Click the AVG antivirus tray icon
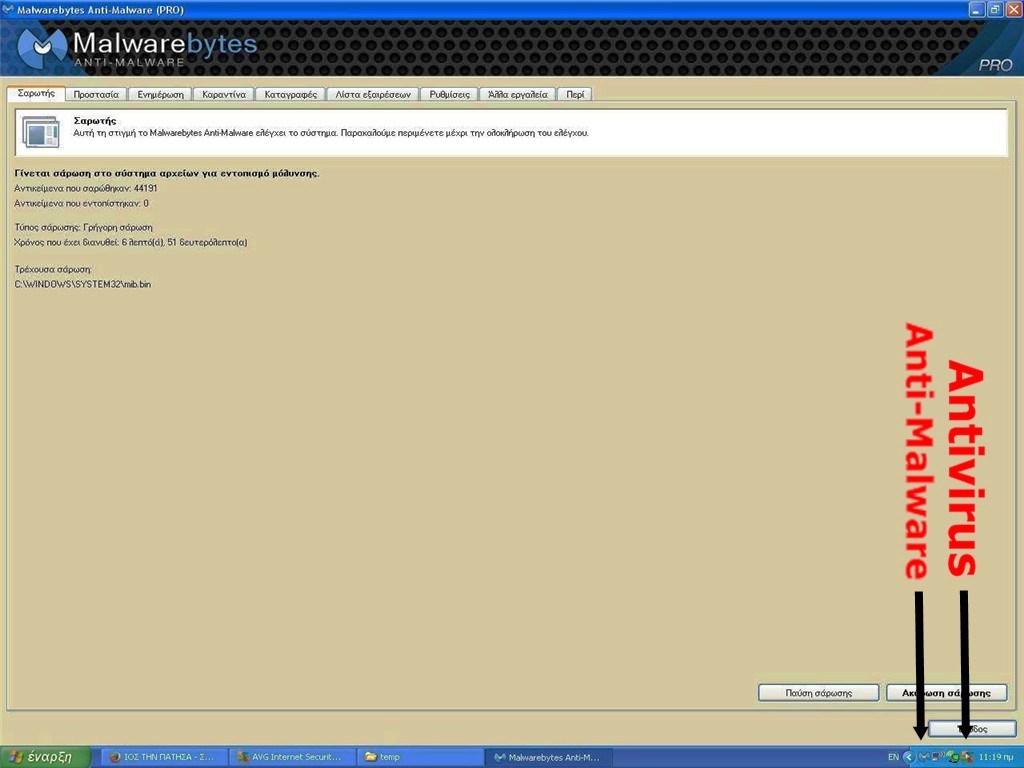This screenshot has height=768, width=1024. [x=967, y=757]
